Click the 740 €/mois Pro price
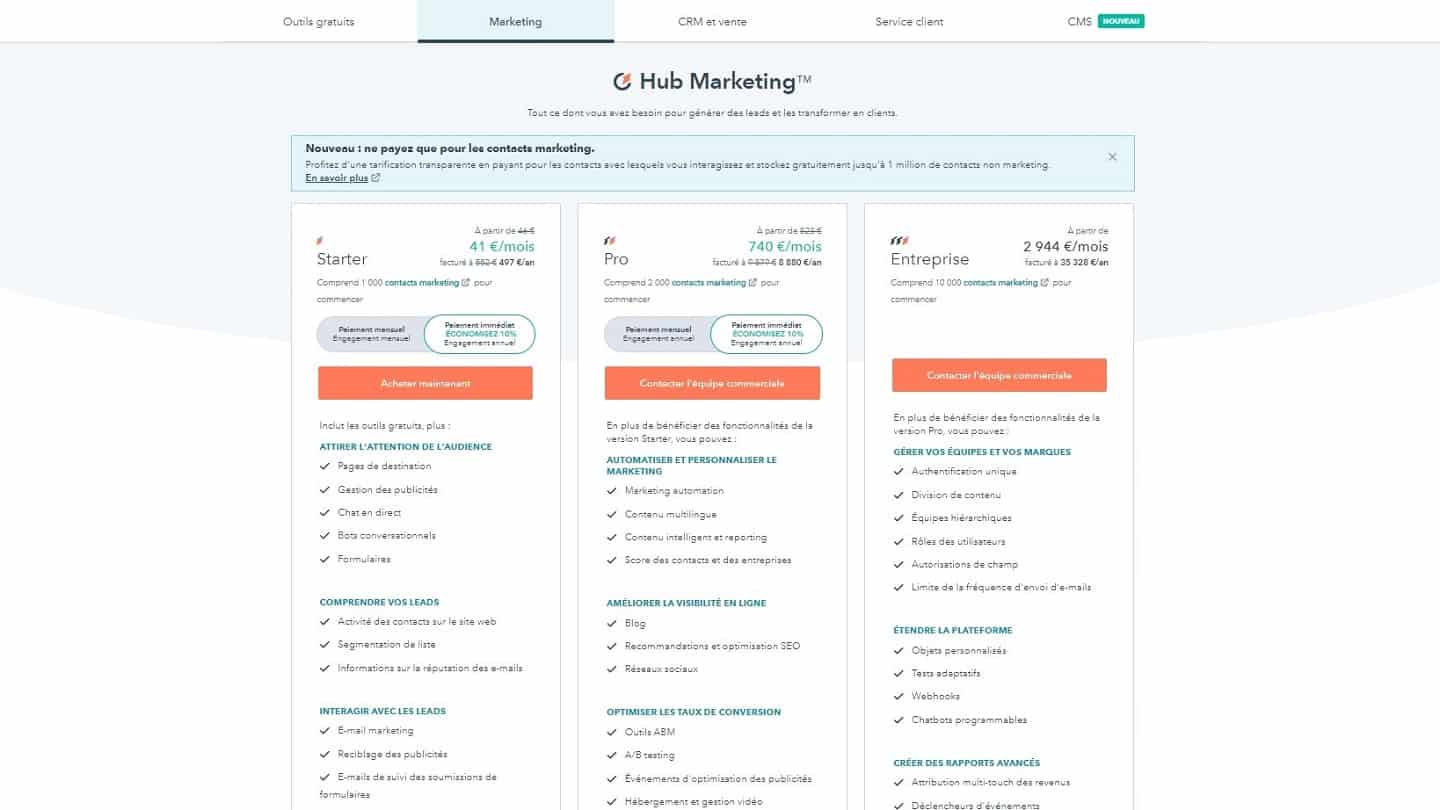The image size is (1440, 810). [x=785, y=246]
